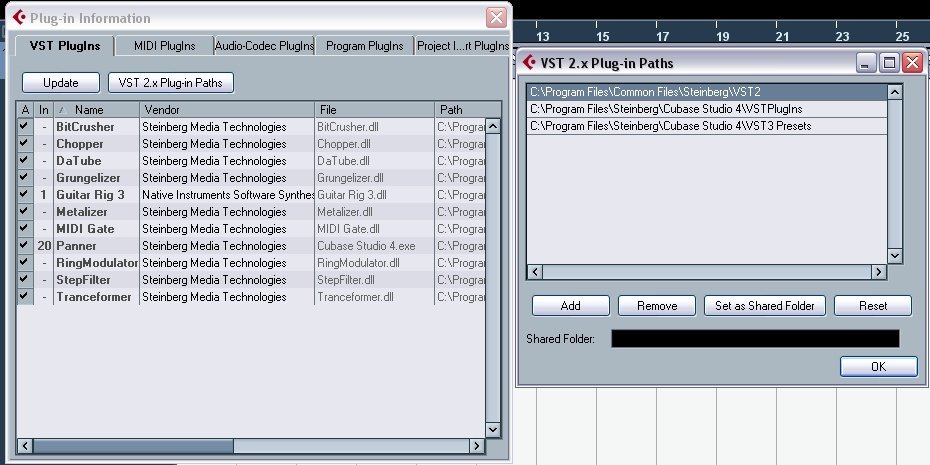Switch to the VST PlugIns tab

tap(65, 46)
